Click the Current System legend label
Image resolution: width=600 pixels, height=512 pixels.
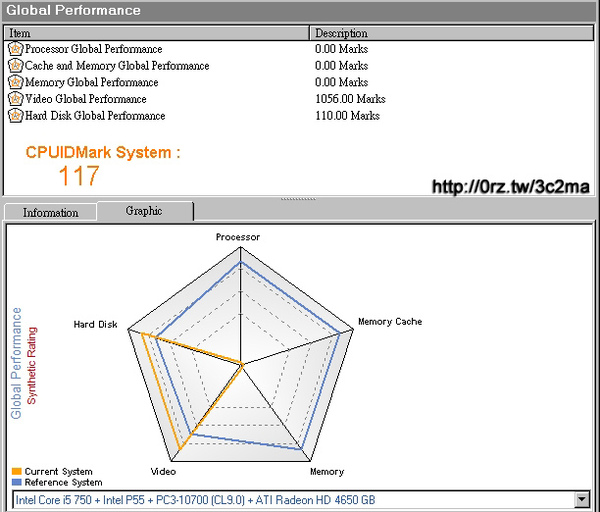(59, 471)
